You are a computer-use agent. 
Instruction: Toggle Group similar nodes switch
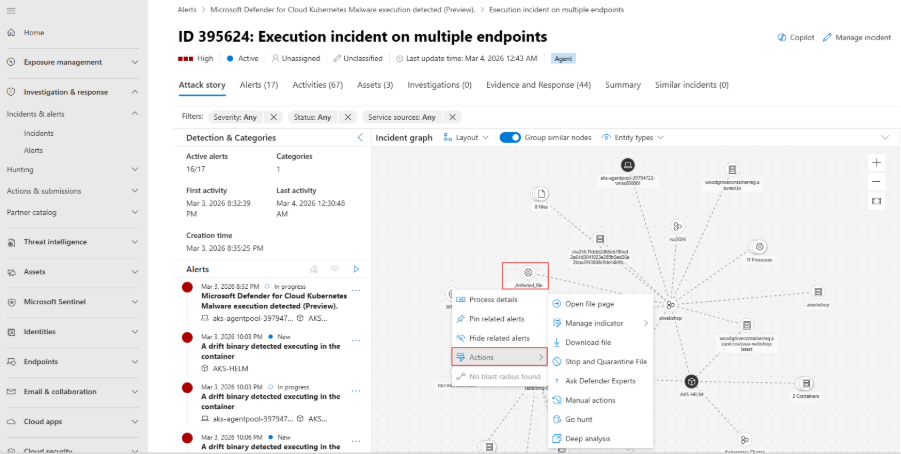pyautogui.click(x=510, y=137)
